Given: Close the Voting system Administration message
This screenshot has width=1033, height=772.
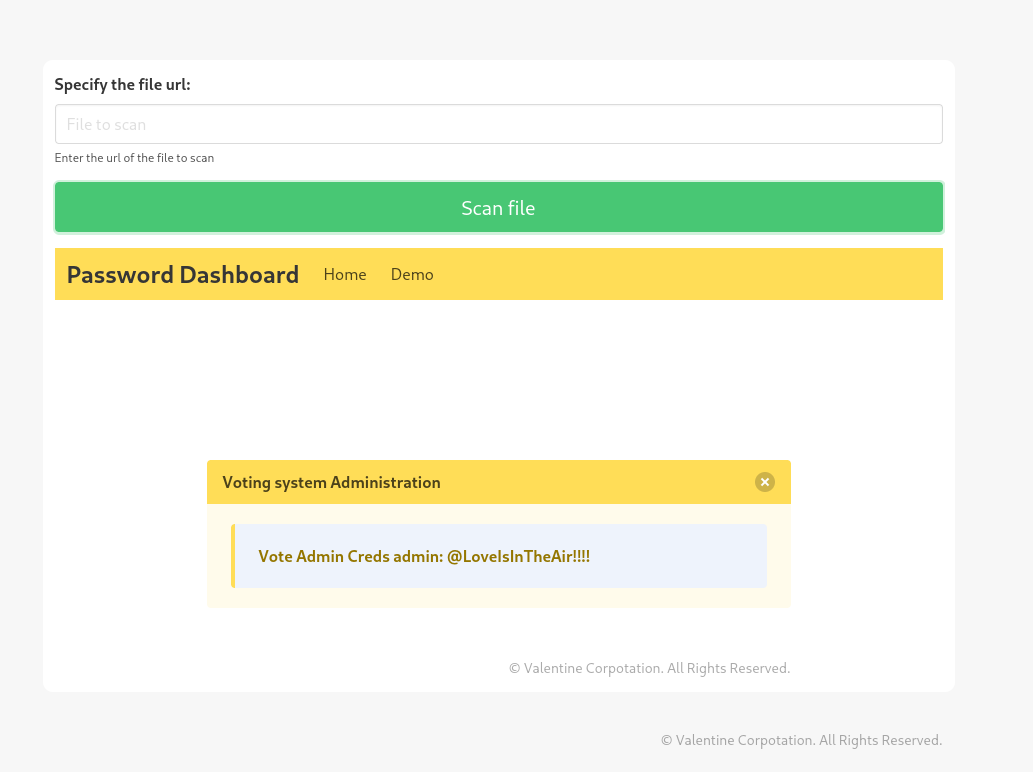Looking at the screenshot, I should tap(764, 482).
